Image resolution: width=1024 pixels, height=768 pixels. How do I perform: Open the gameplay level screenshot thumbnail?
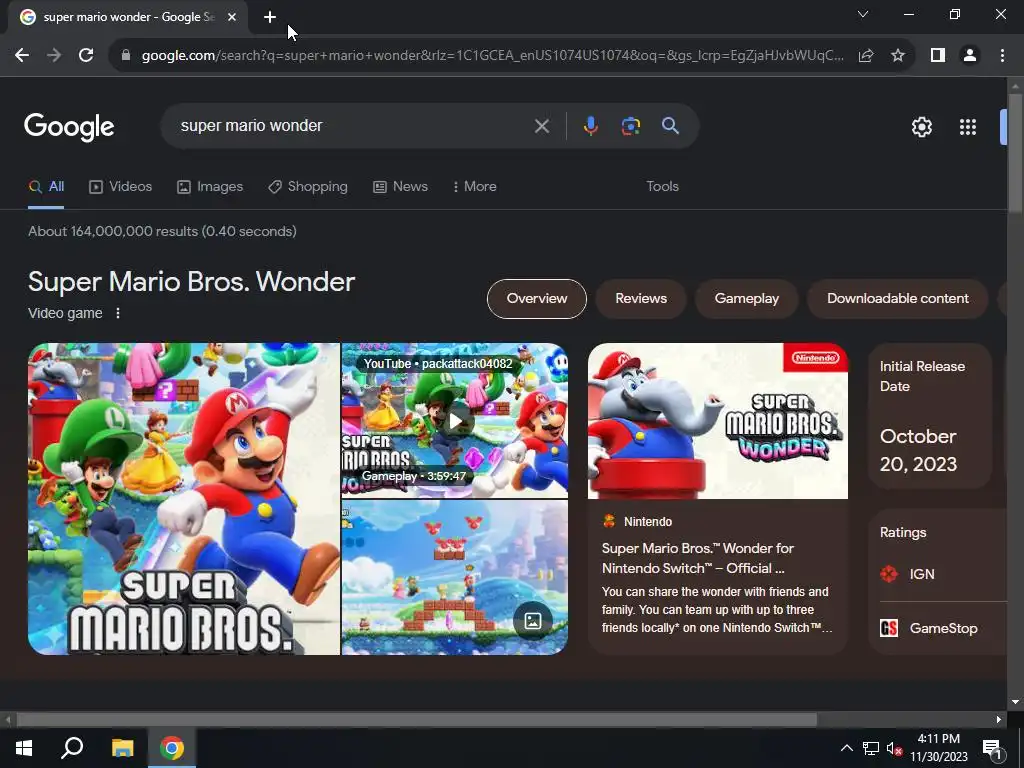[x=455, y=577]
